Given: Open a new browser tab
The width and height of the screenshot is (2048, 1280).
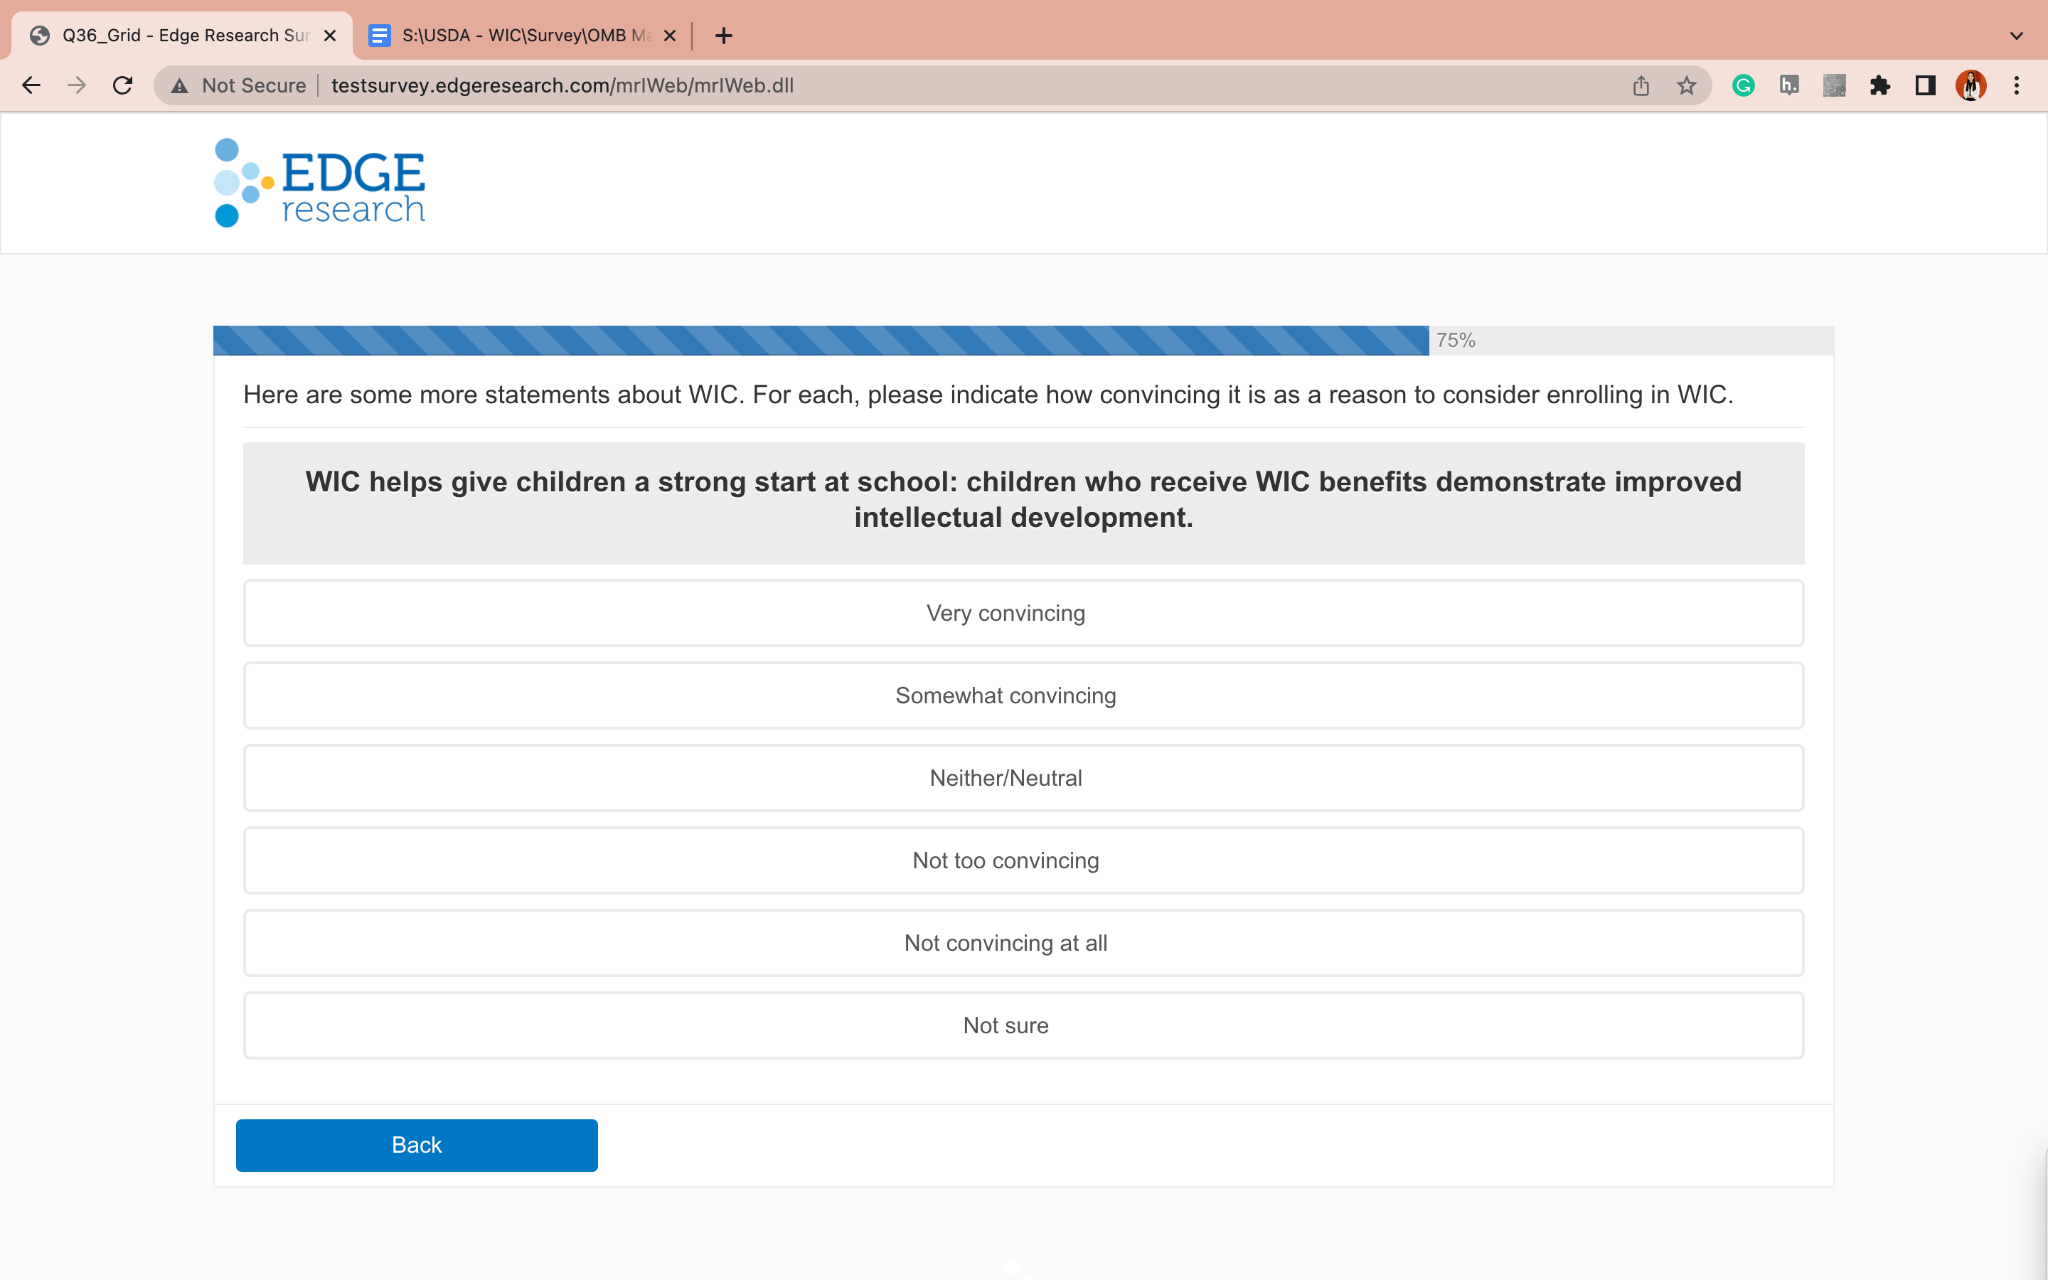Looking at the screenshot, I should pos(724,36).
